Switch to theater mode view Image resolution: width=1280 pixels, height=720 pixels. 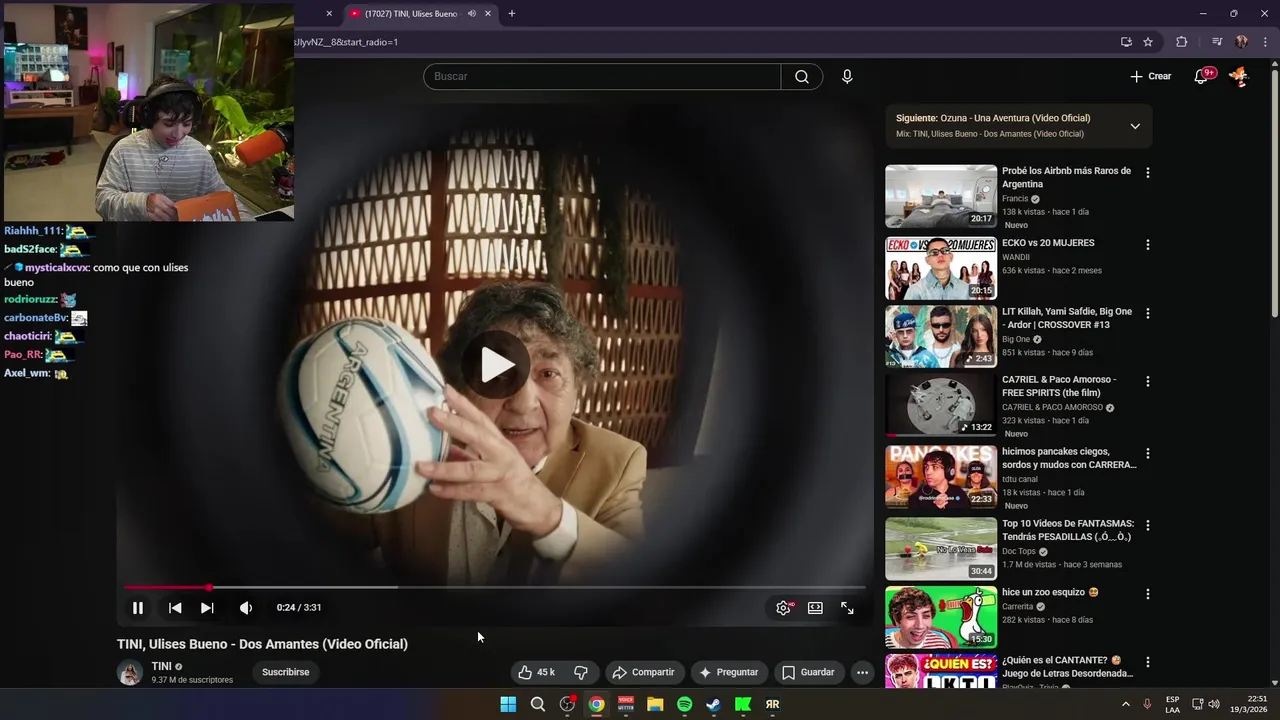click(x=815, y=608)
